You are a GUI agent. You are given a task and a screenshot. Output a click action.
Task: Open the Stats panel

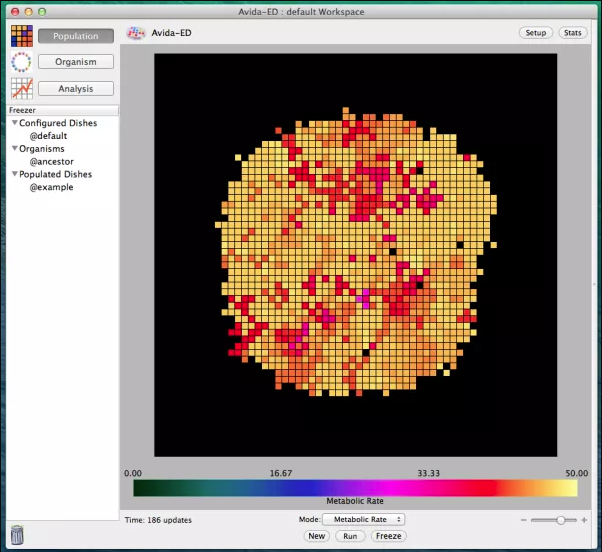[572, 33]
